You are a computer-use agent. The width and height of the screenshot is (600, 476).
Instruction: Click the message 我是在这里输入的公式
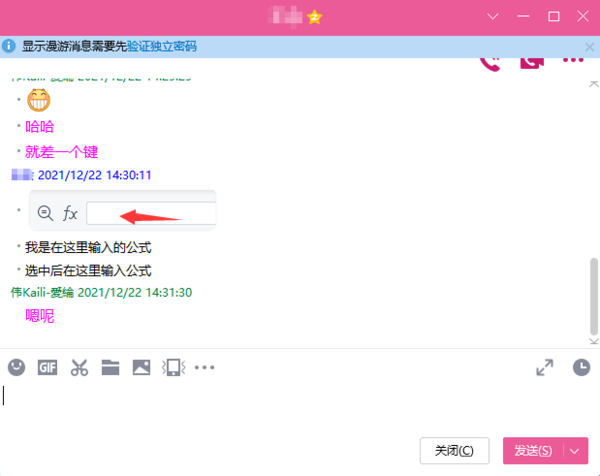[88, 248]
